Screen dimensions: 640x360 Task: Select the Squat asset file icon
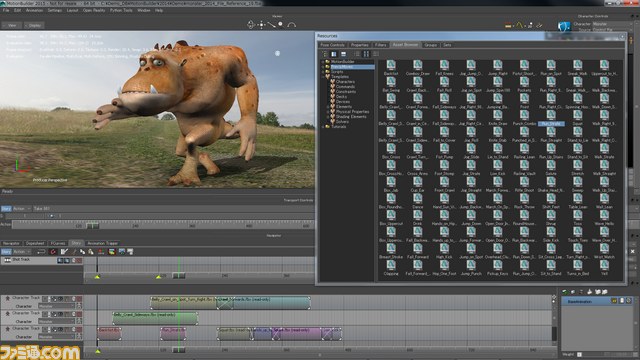(x=577, y=115)
